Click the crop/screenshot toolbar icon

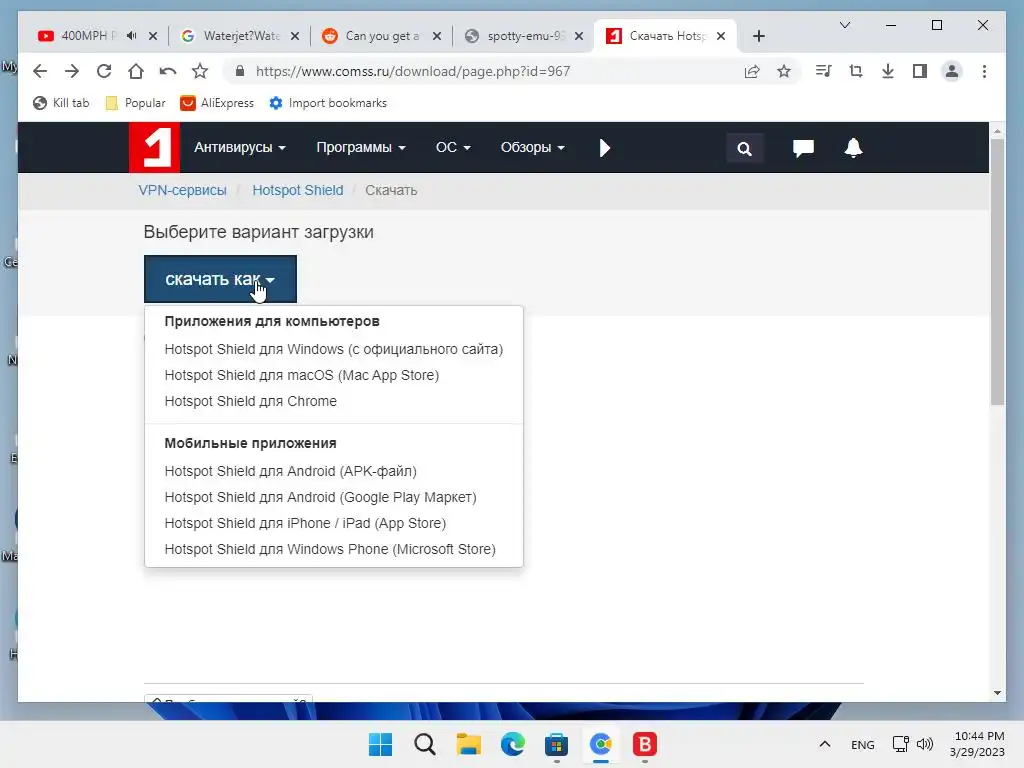pos(856,71)
